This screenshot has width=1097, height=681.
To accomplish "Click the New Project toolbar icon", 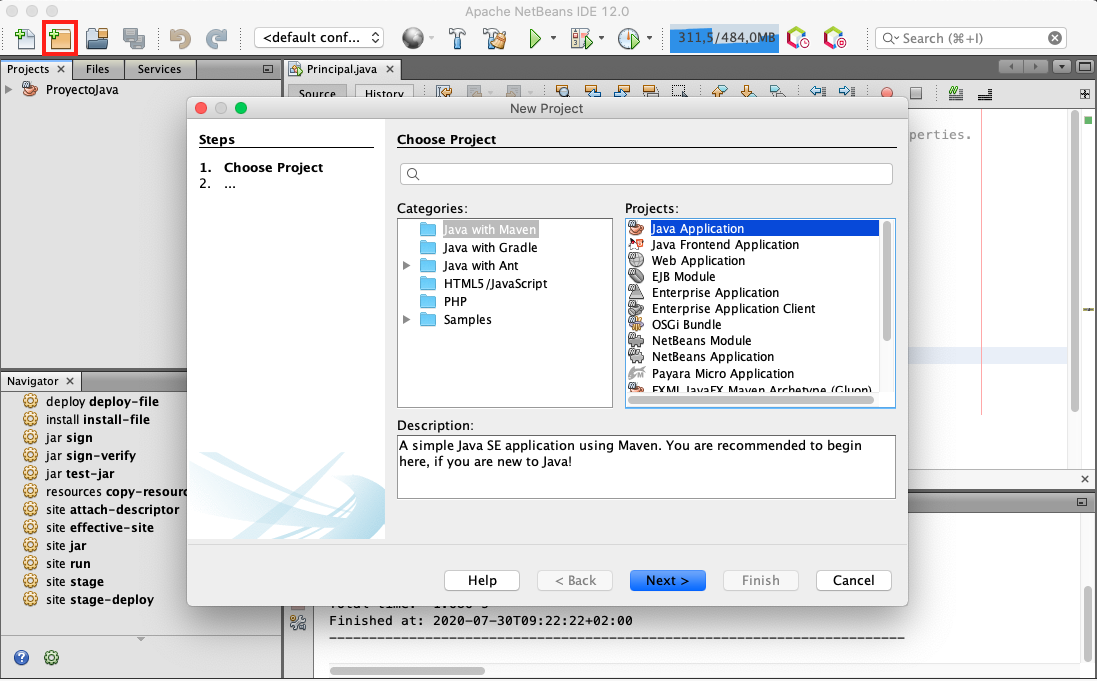I will click(x=60, y=38).
